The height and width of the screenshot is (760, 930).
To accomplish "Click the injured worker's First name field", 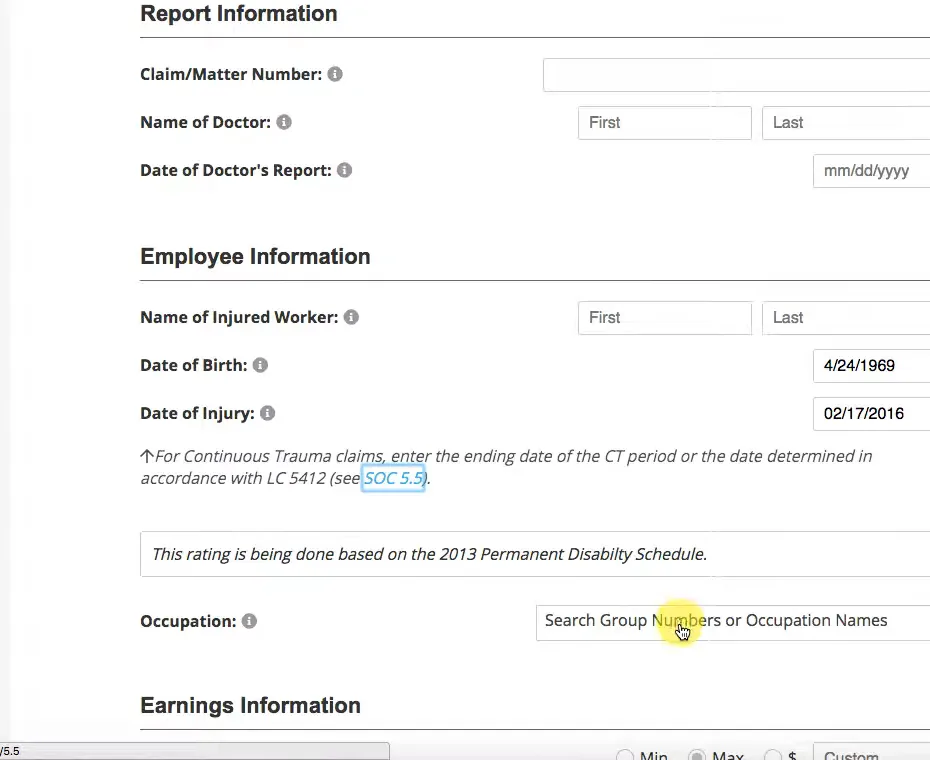I will pos(665,318).
